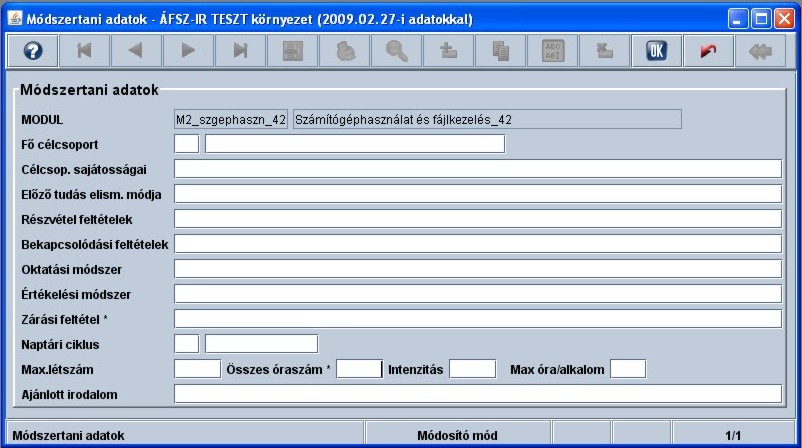
Task: Click the Fő célcsoport code field
Action: coord(186,144)
